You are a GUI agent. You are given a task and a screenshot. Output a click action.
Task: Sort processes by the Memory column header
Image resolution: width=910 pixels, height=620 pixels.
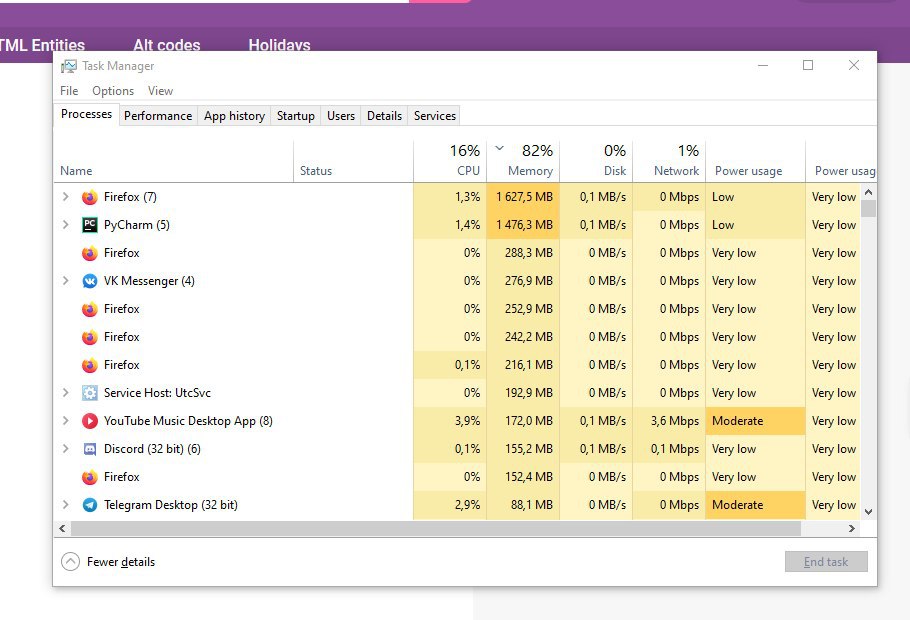tap(523, 161)
